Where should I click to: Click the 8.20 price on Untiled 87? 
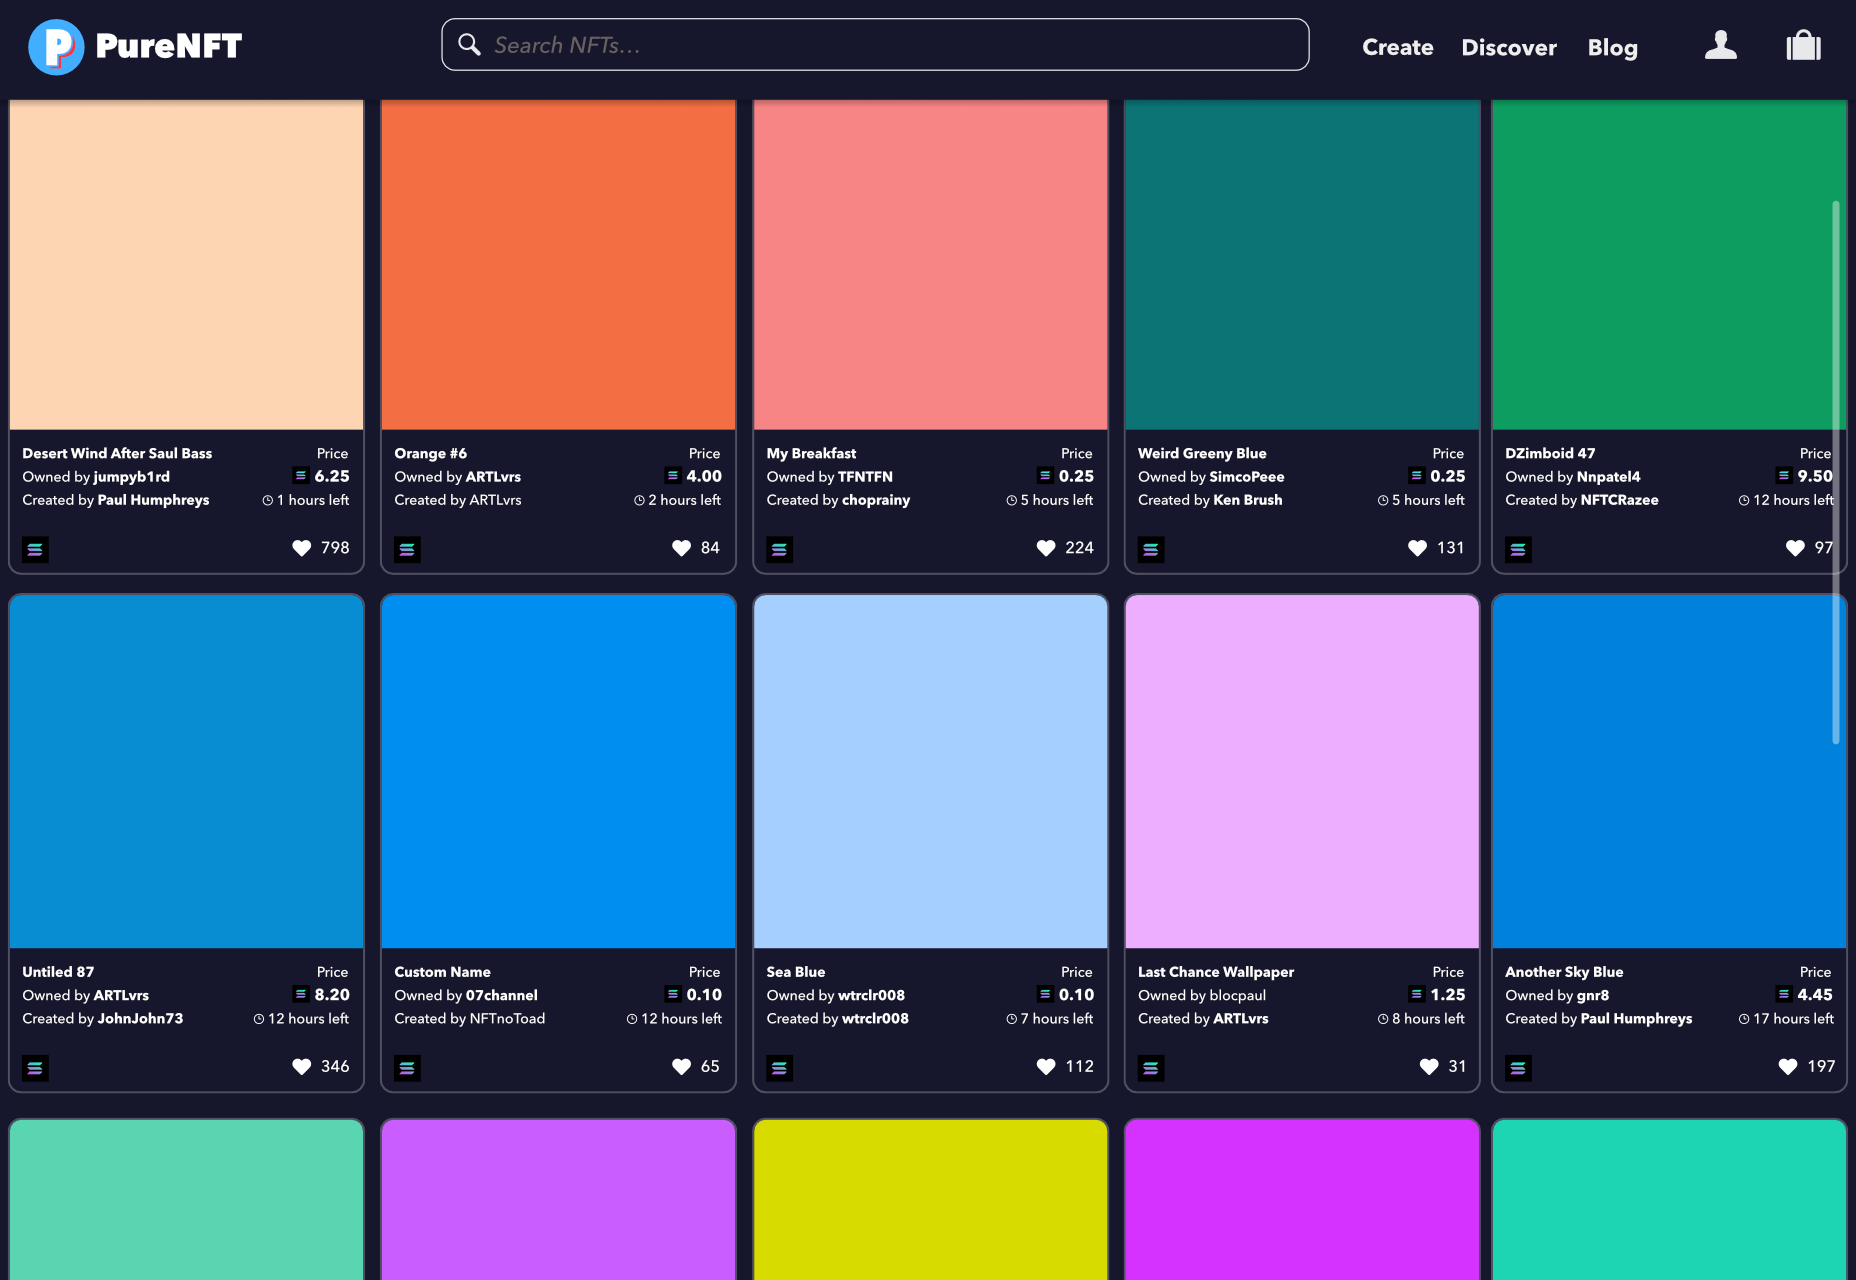tap(332, 995)
